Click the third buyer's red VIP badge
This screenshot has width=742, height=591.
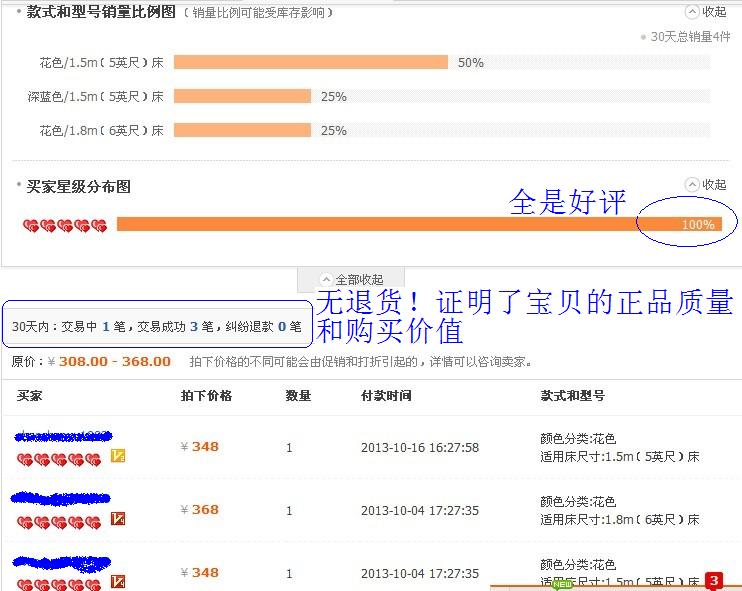[x=117, y=582]
